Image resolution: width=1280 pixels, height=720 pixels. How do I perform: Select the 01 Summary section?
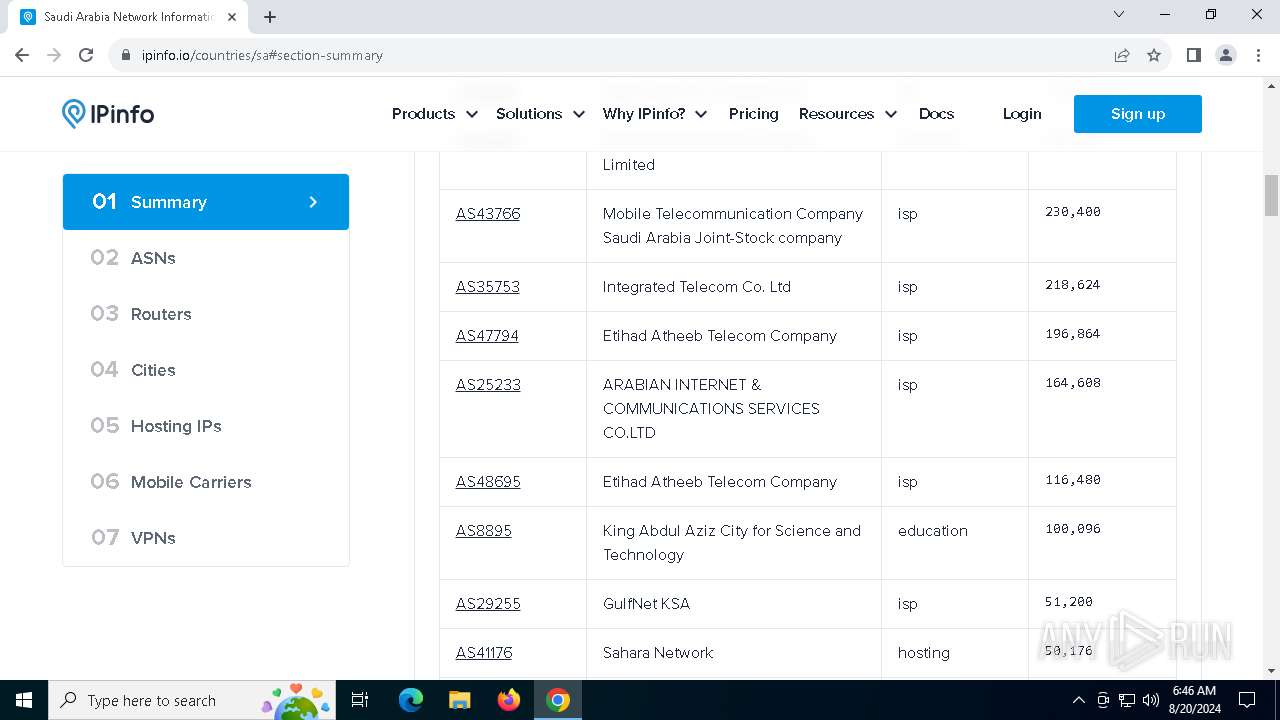[206, 202]
